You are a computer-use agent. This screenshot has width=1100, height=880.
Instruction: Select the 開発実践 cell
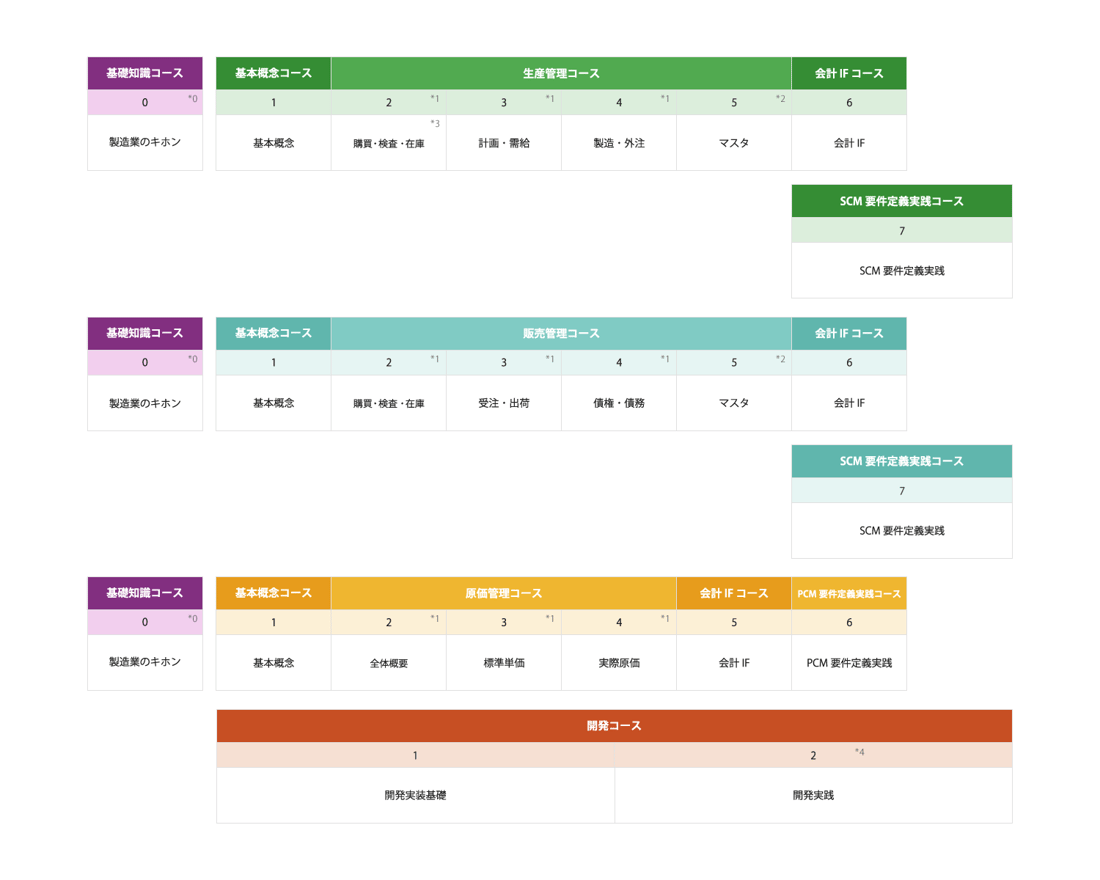pos(812,795)
